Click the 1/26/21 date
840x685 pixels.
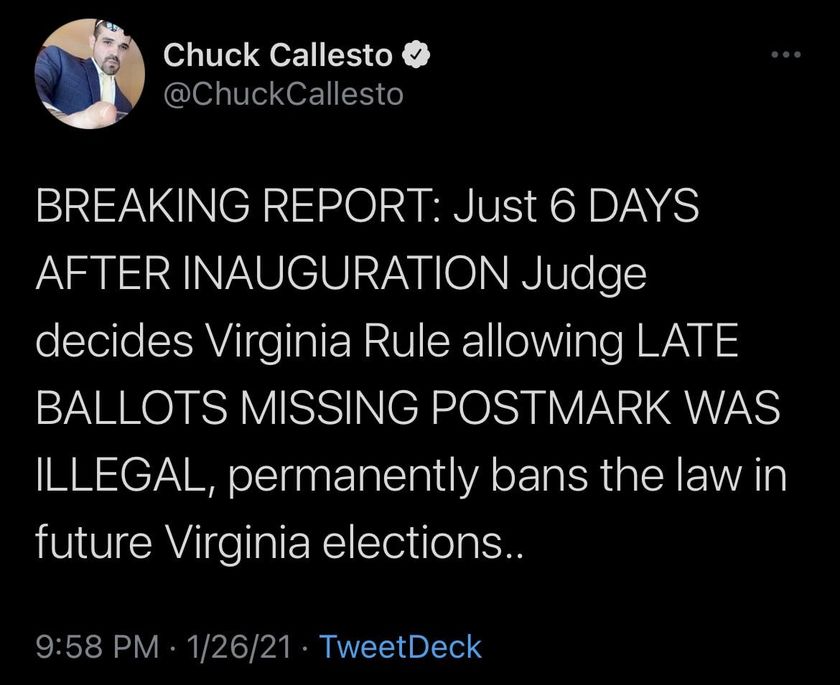tap(238, 646)
